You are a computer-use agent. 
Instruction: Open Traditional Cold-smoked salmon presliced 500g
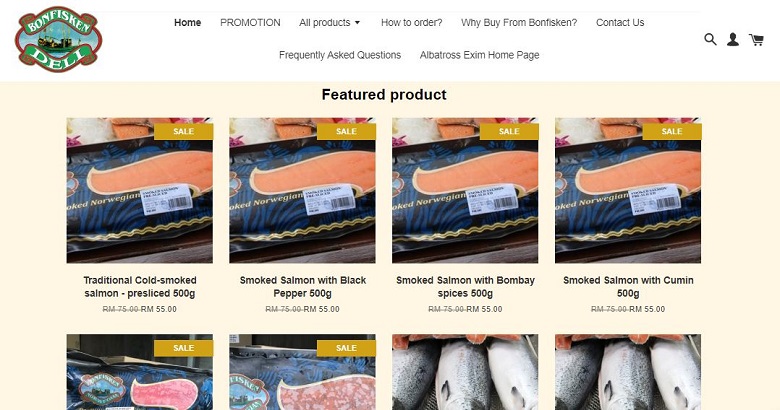click(140, 287)
